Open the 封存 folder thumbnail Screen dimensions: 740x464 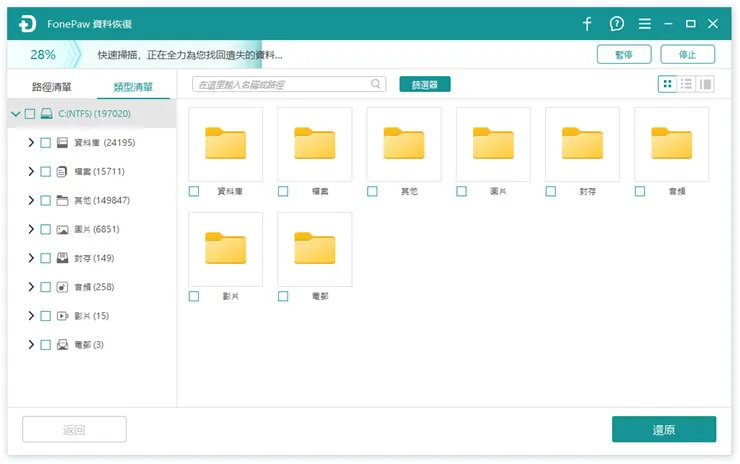click(582, 144)
